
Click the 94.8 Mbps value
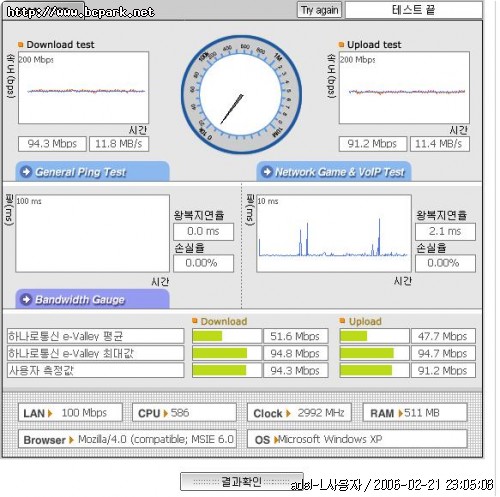(296, 353)
